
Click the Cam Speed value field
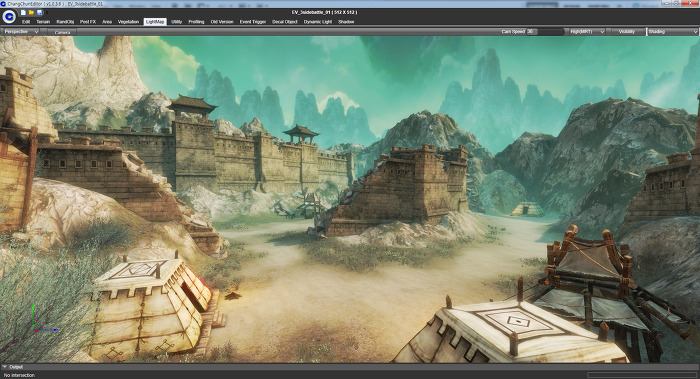click(x=532, y=32)
